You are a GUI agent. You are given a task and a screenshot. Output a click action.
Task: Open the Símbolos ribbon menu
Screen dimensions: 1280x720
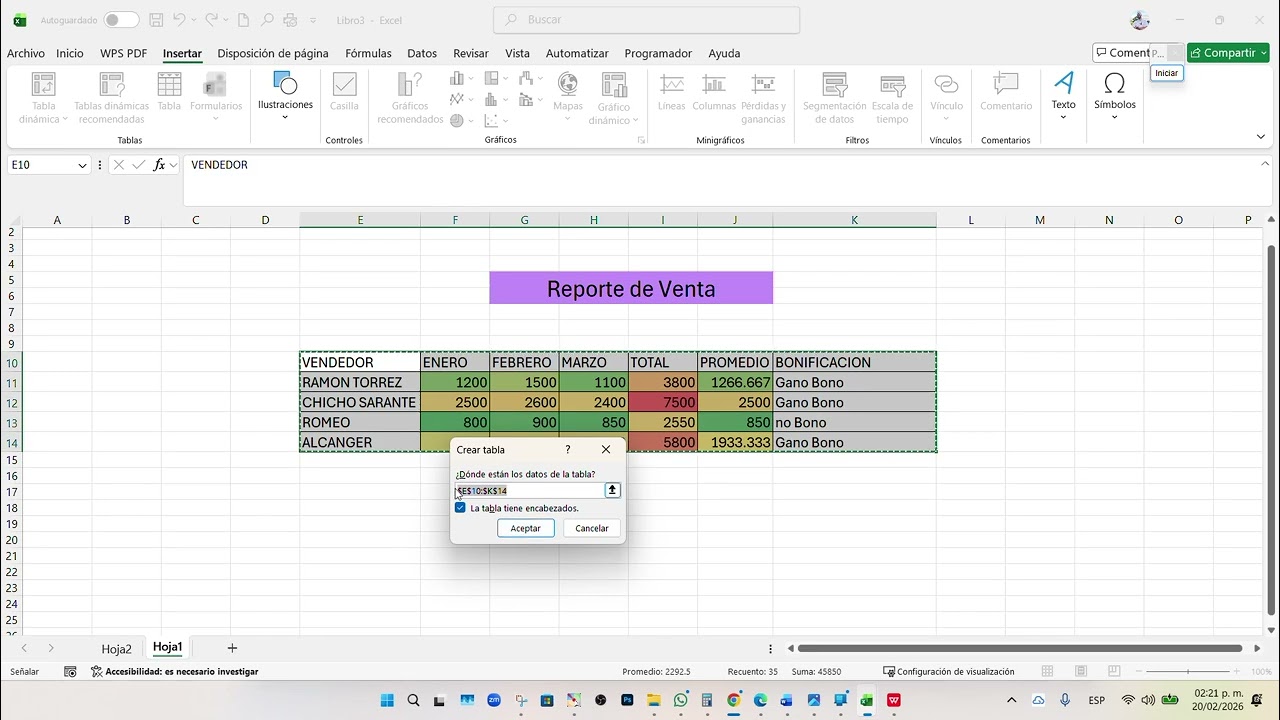[1114, 96]
